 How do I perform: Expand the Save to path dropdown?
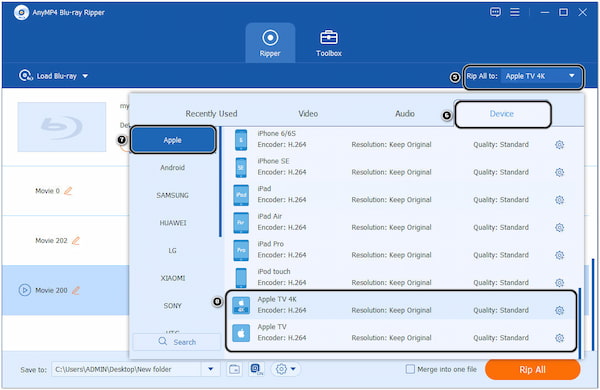click(x=210, y=369)
